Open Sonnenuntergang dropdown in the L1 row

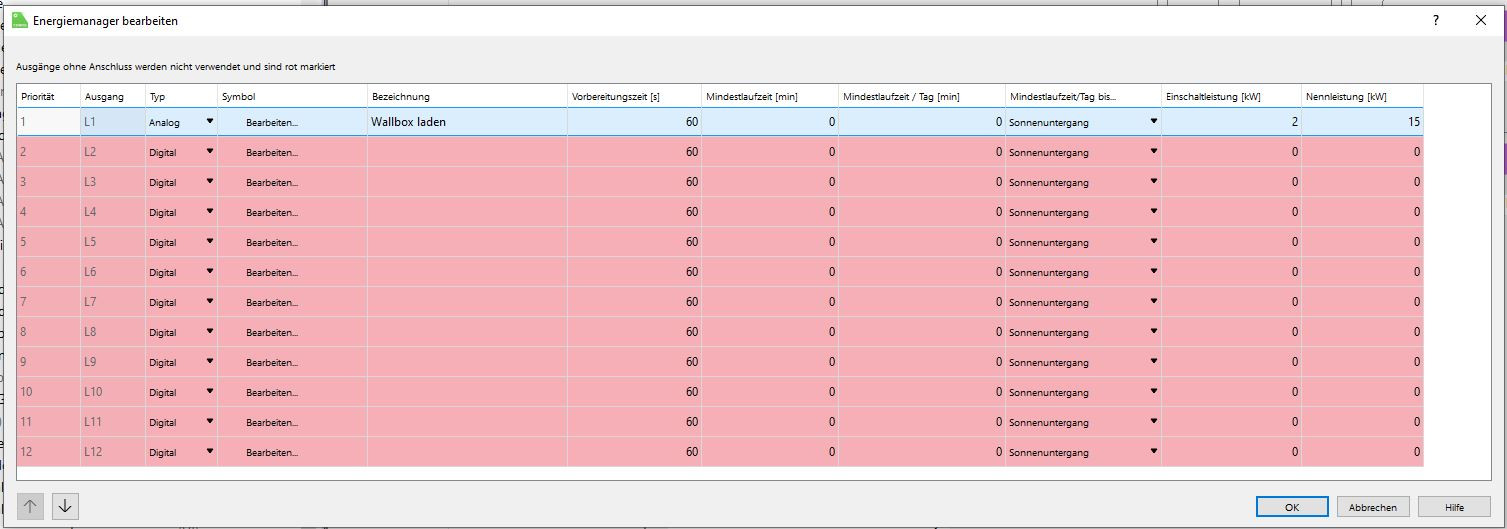click(x=1153, y=121)
